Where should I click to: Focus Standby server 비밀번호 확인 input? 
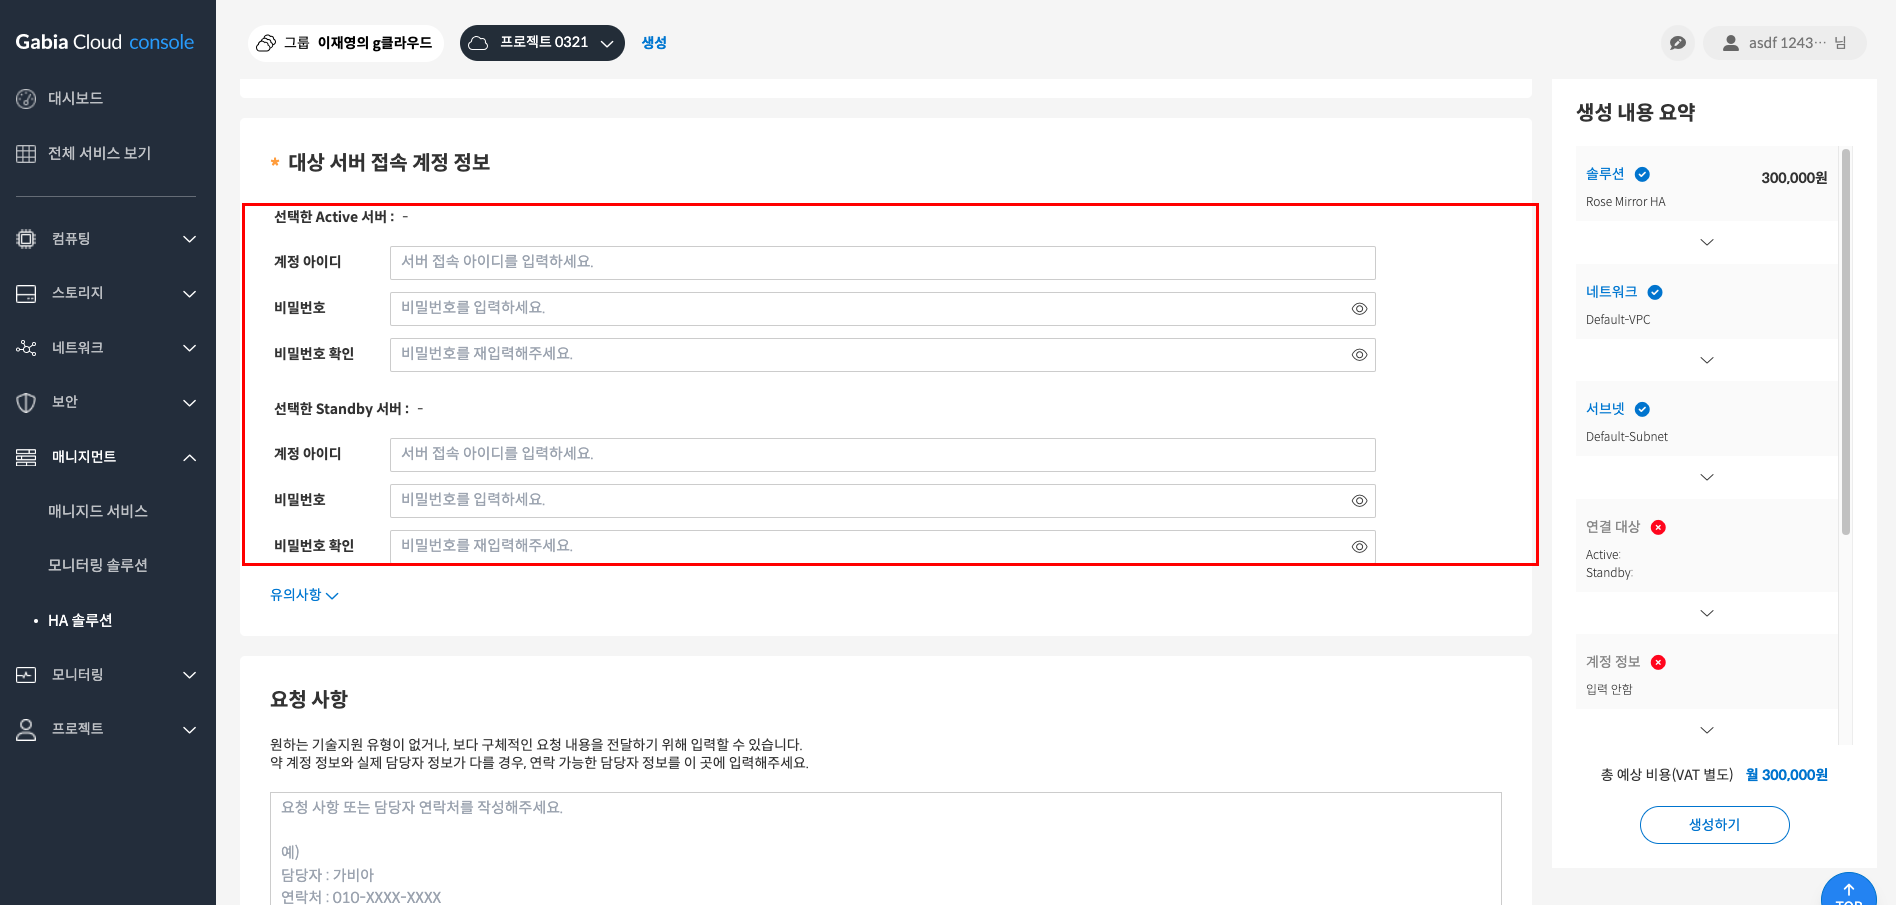883,547
